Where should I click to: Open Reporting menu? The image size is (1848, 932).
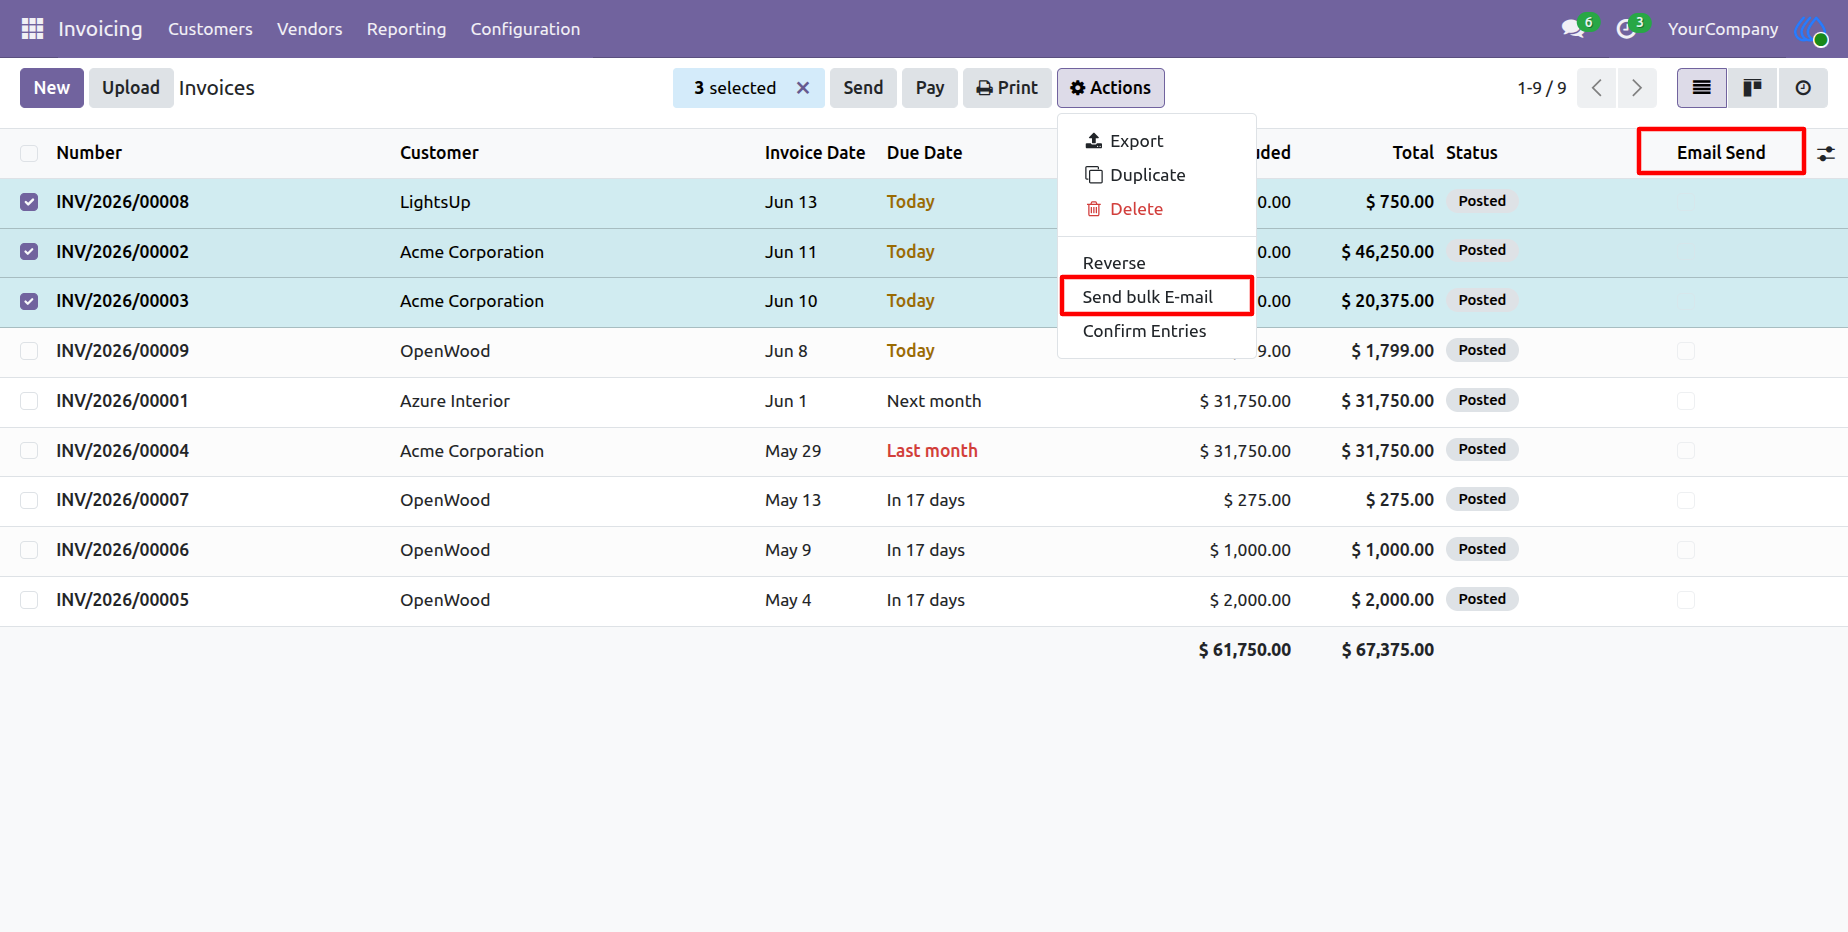(x=406, y=29)
